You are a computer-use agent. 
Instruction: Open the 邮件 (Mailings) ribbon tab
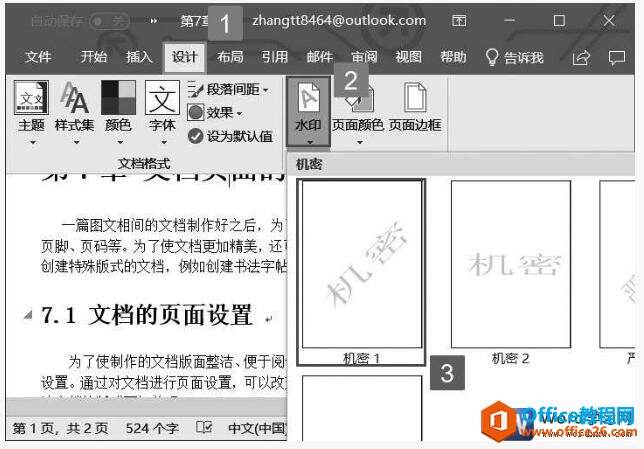pos(320,57)
